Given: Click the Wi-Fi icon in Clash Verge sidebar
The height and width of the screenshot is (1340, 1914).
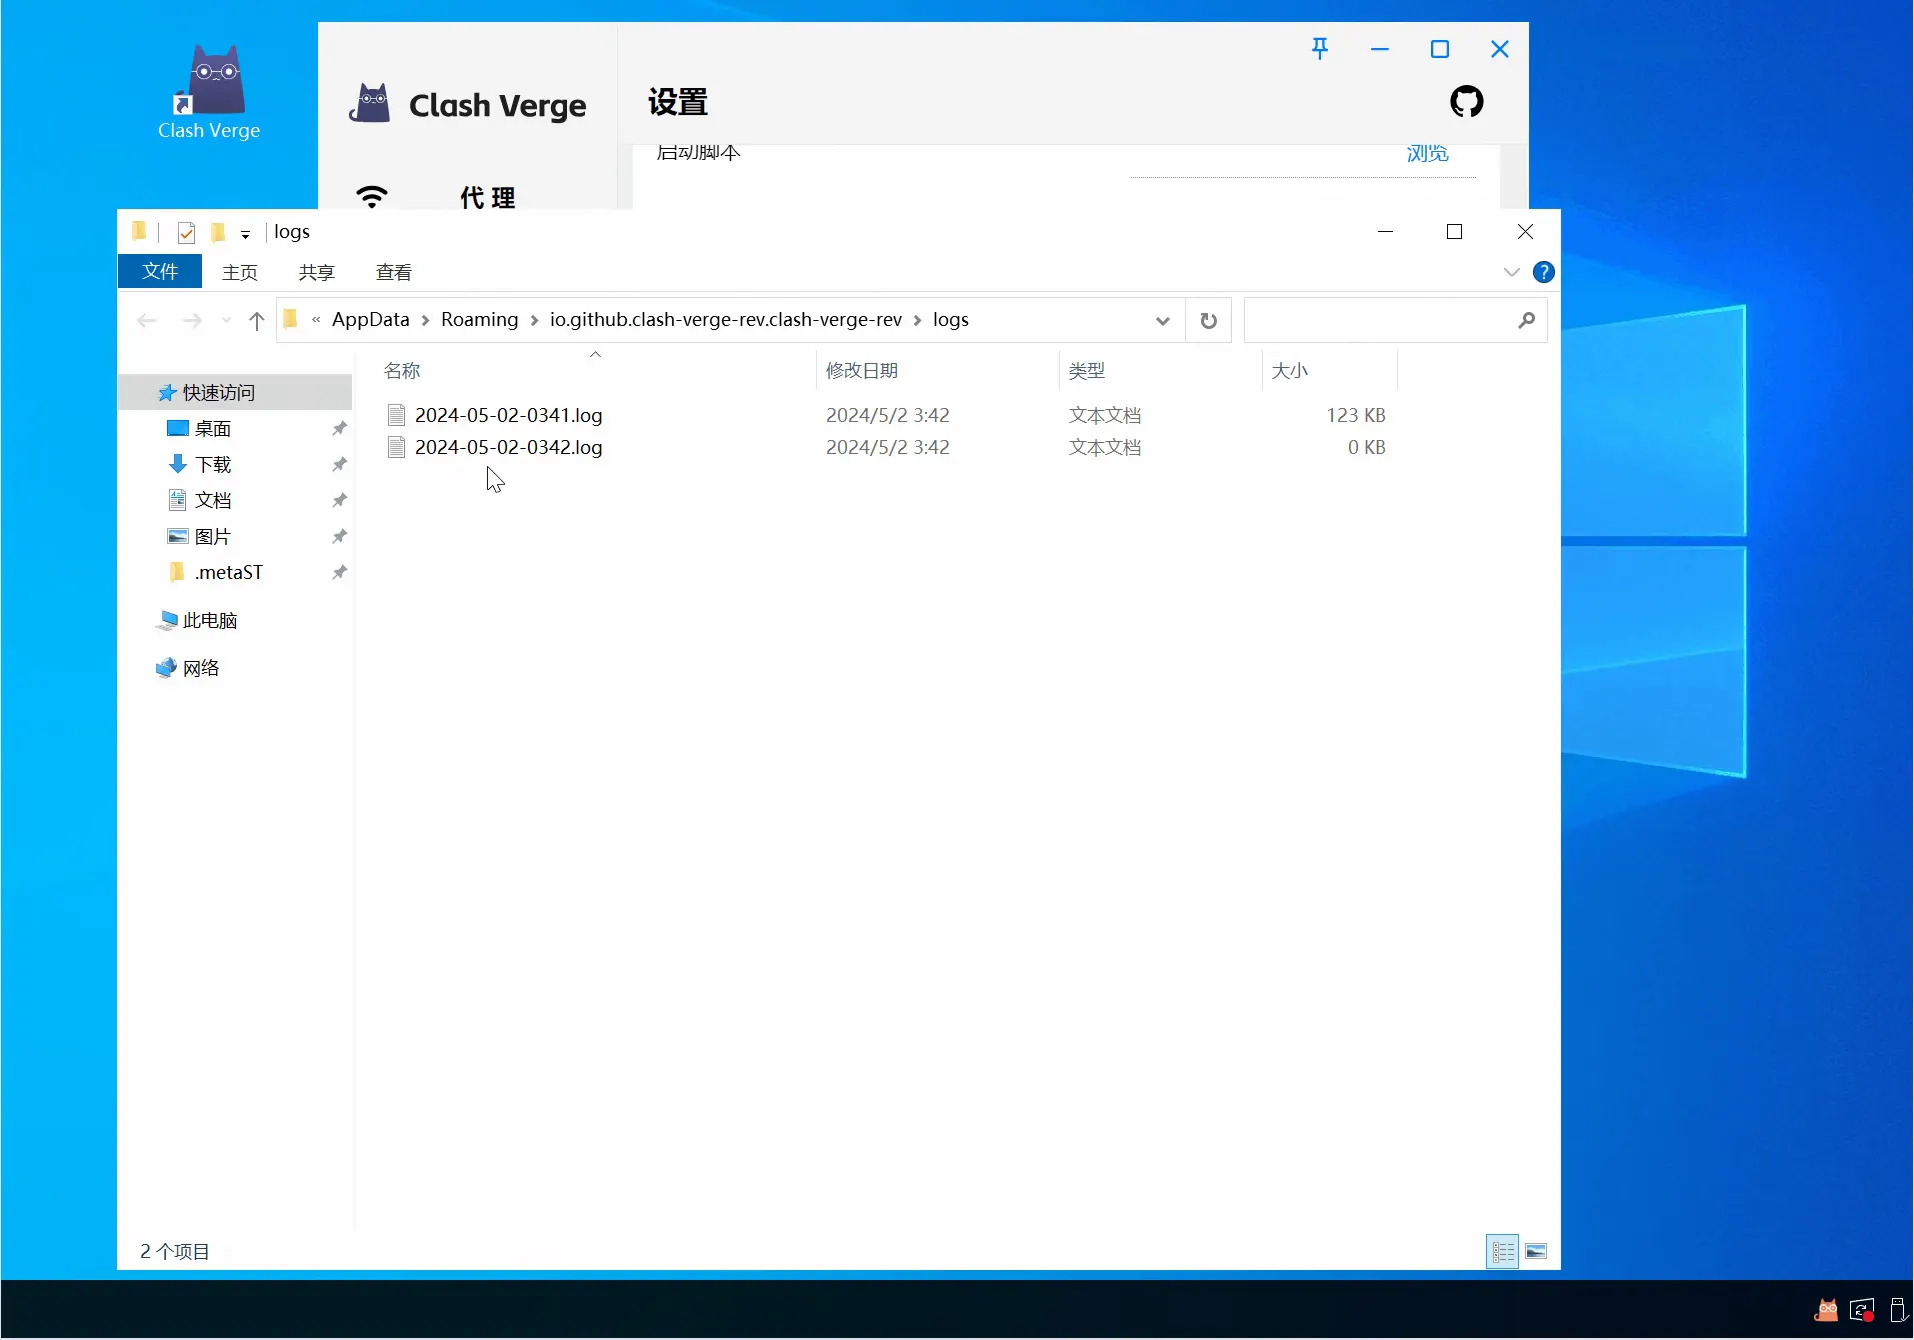Looking at the screenshot, I should click(x=371, y=196).
